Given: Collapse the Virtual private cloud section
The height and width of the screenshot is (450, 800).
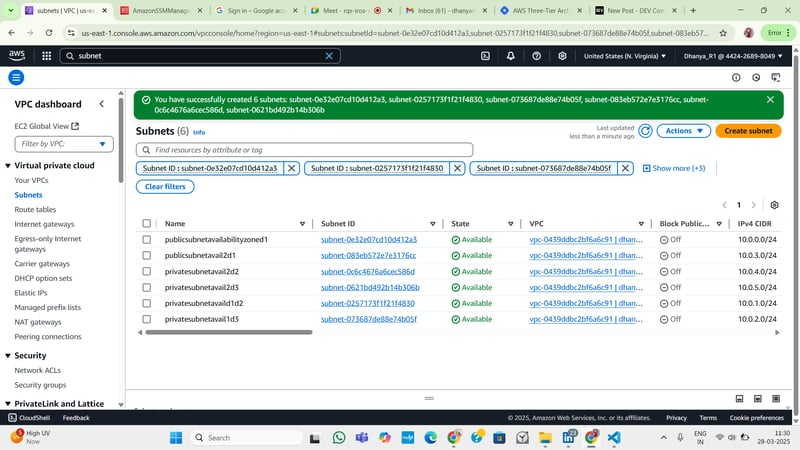Looking at the screenshot, I should tap(8, 165).
